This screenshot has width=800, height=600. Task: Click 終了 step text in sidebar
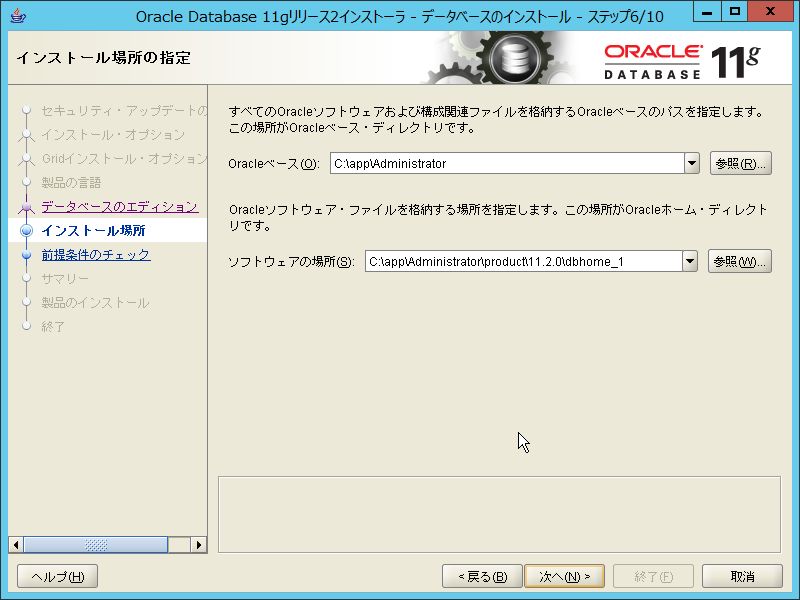53,327
